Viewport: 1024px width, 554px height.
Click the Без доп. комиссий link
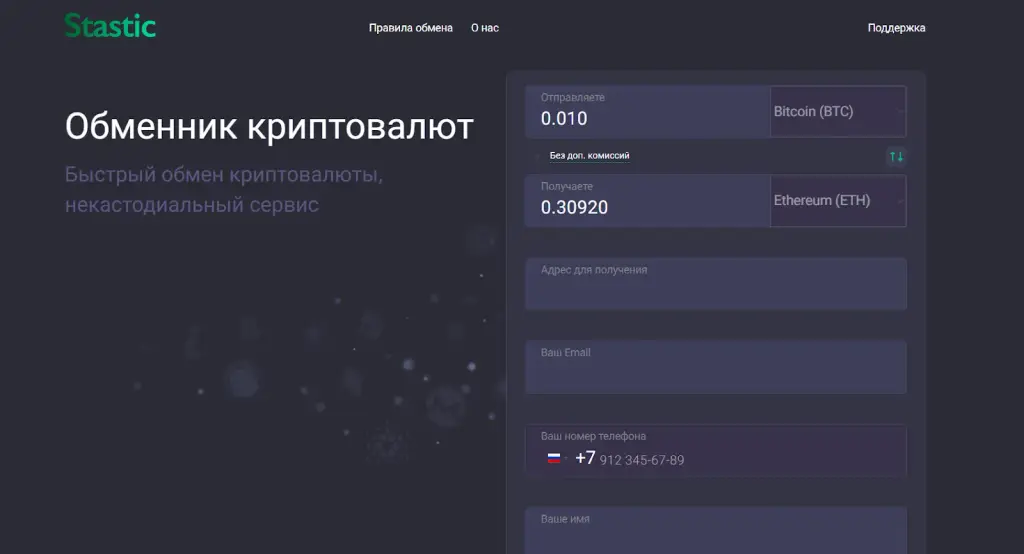tap(589, 155)
